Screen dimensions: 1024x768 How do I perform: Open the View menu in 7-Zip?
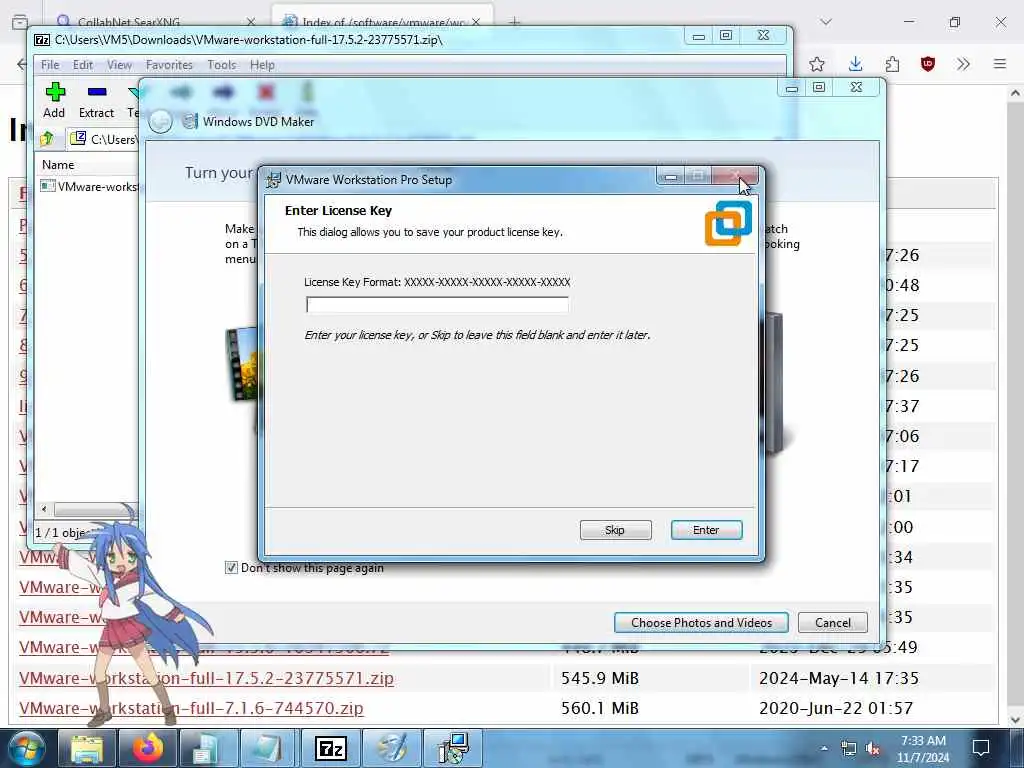point(119,65)
